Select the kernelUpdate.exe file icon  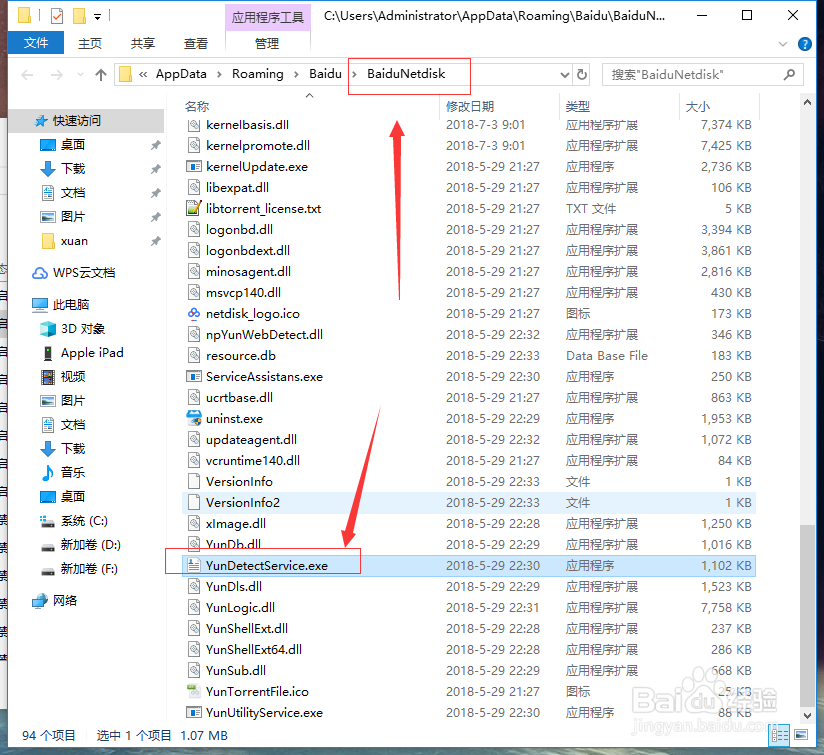(194, 167)
